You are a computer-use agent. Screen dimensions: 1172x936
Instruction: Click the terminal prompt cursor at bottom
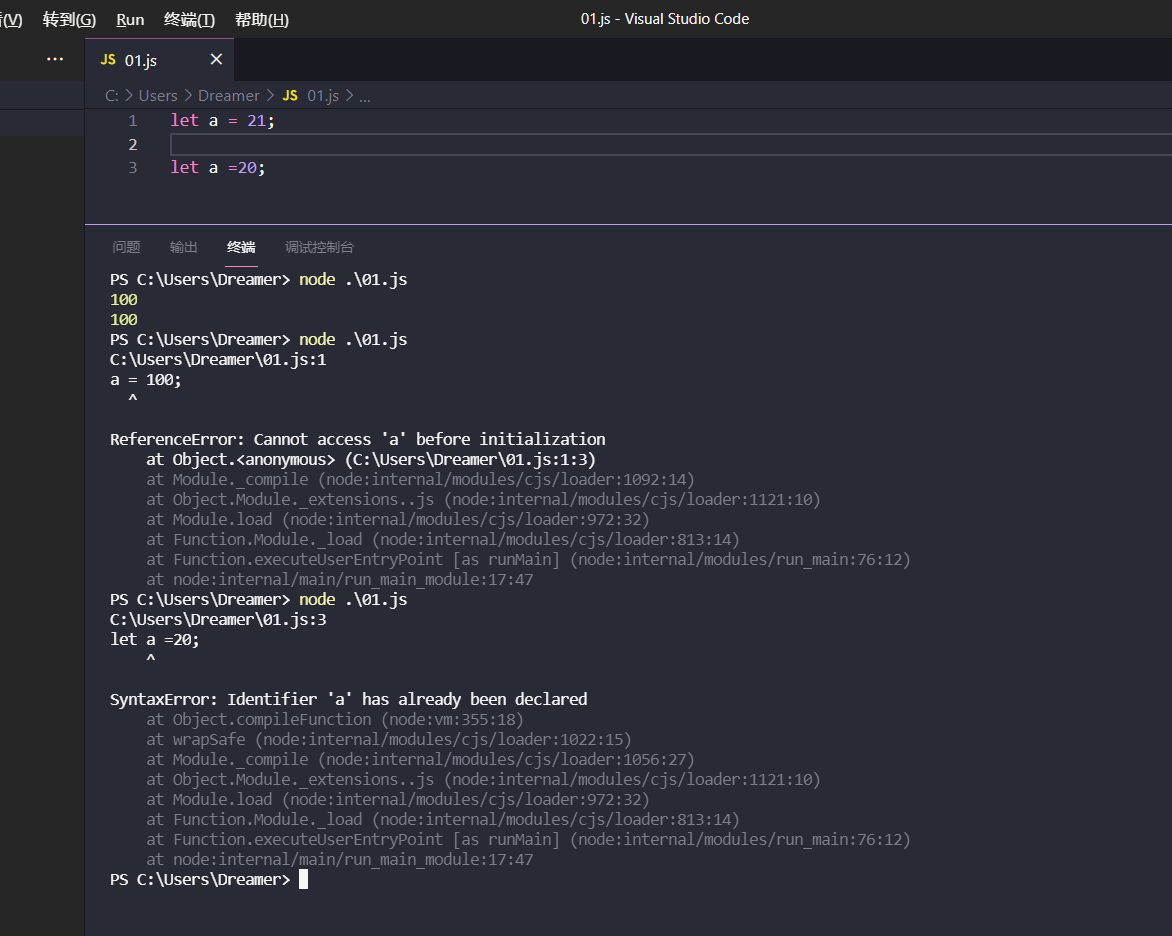(303, 879)
